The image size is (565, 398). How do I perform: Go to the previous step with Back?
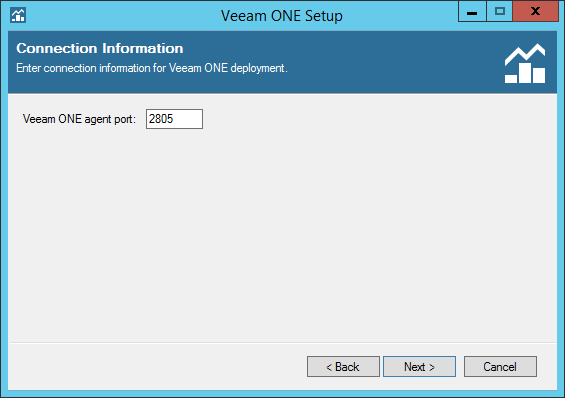pyautogui.click(x=343, y=367)
